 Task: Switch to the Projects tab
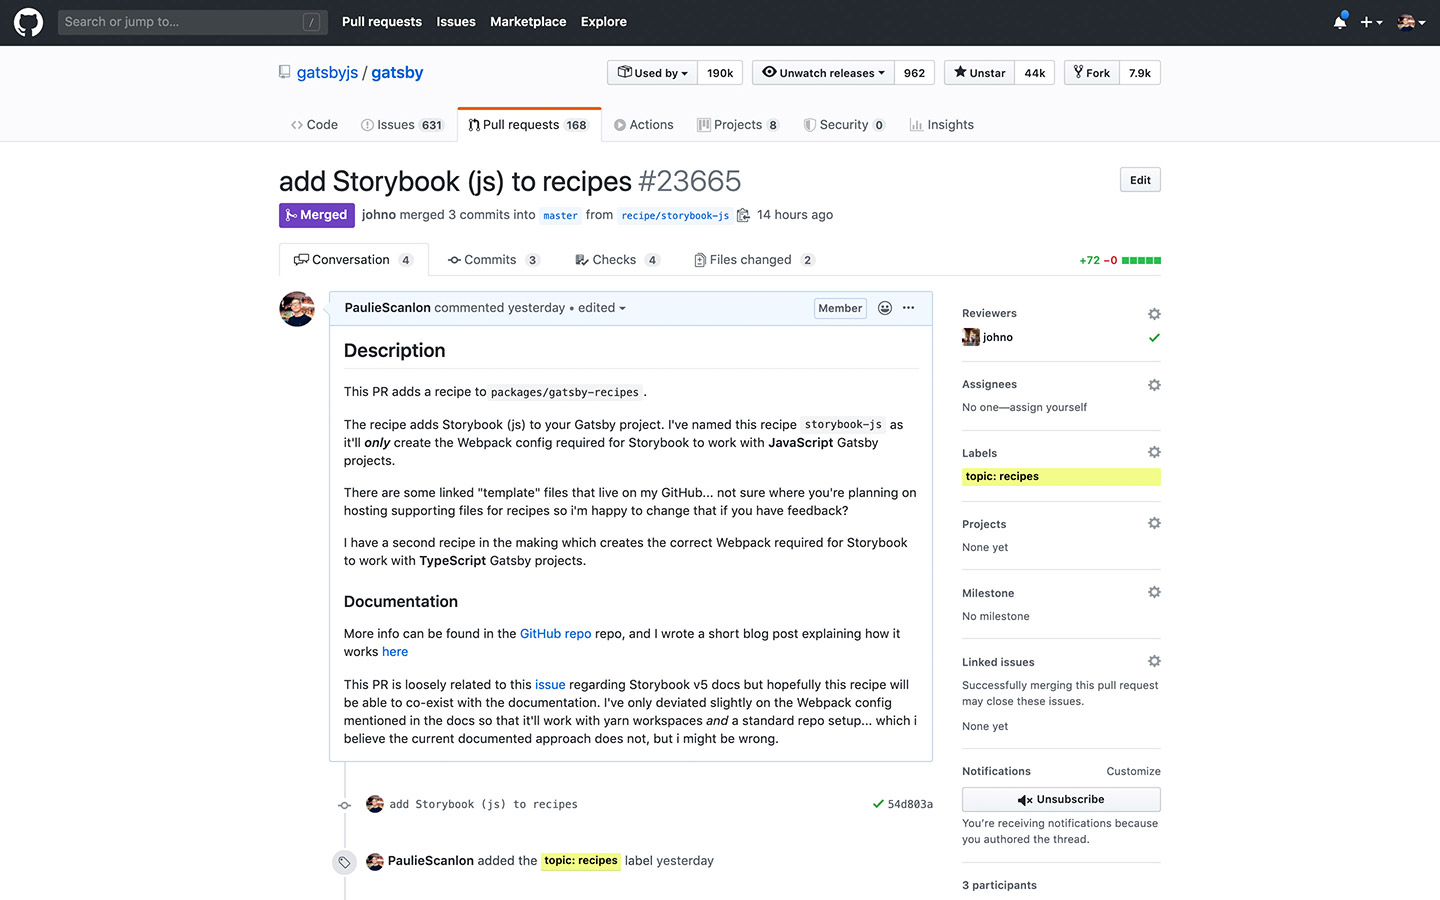[x=738, y=125]
